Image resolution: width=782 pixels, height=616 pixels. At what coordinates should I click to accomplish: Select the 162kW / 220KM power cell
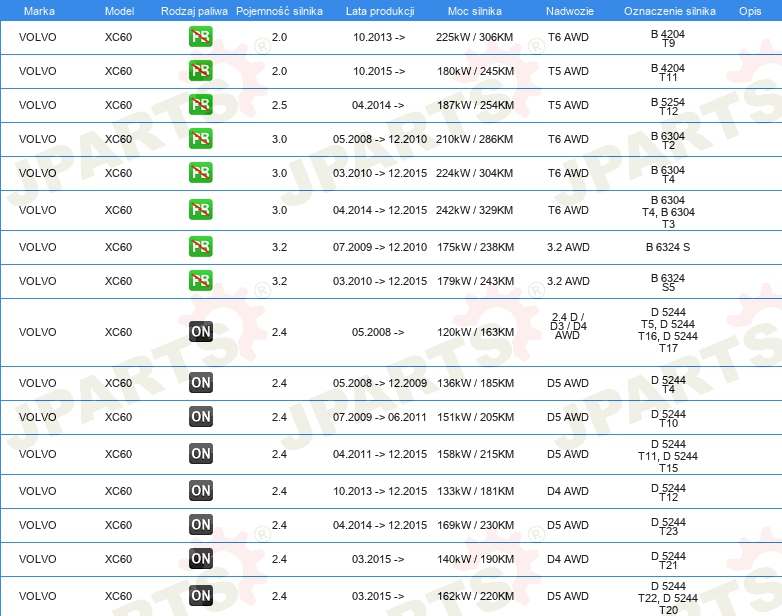click(475, 596)
